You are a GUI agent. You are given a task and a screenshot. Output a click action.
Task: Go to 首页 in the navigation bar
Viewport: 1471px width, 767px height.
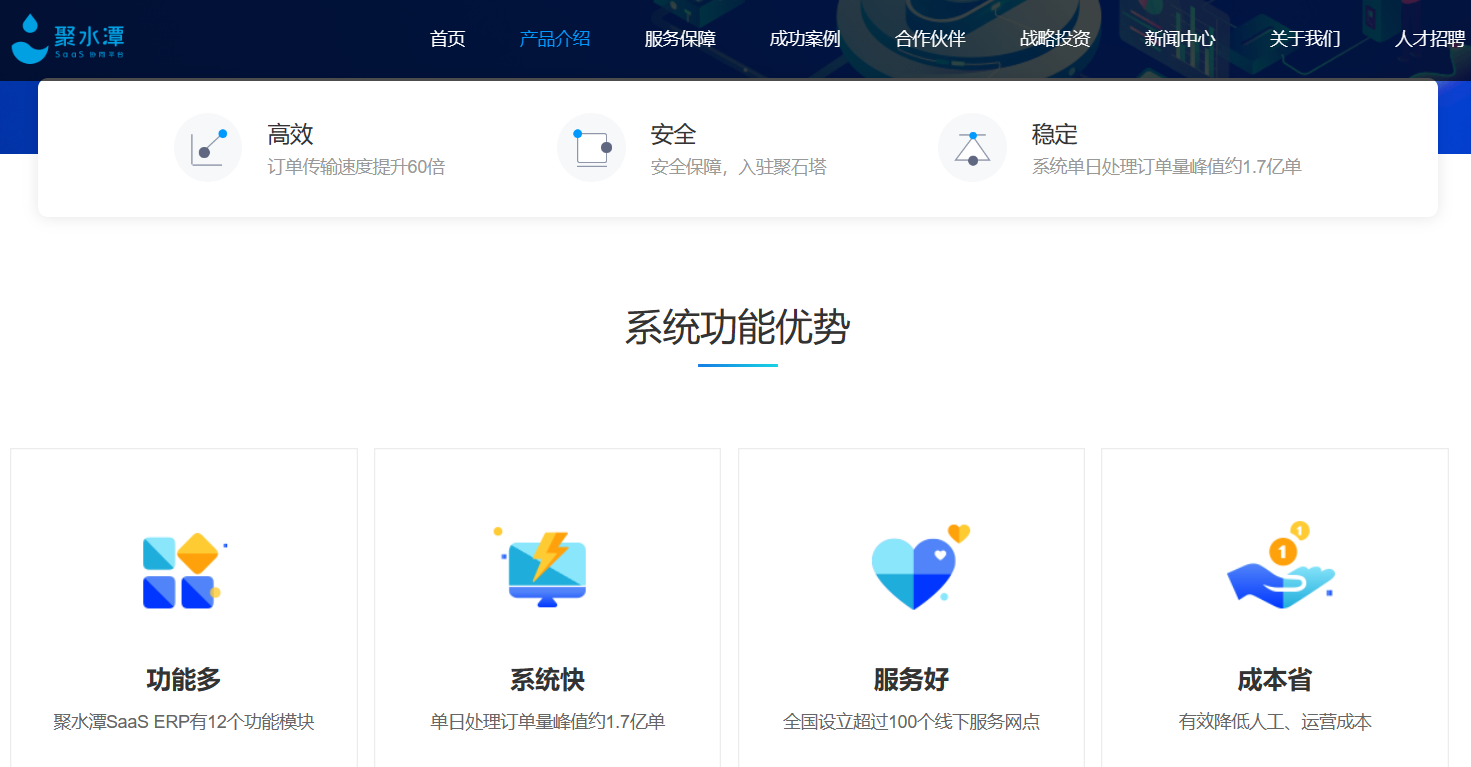pyautogui.click(x=447, y=39)
